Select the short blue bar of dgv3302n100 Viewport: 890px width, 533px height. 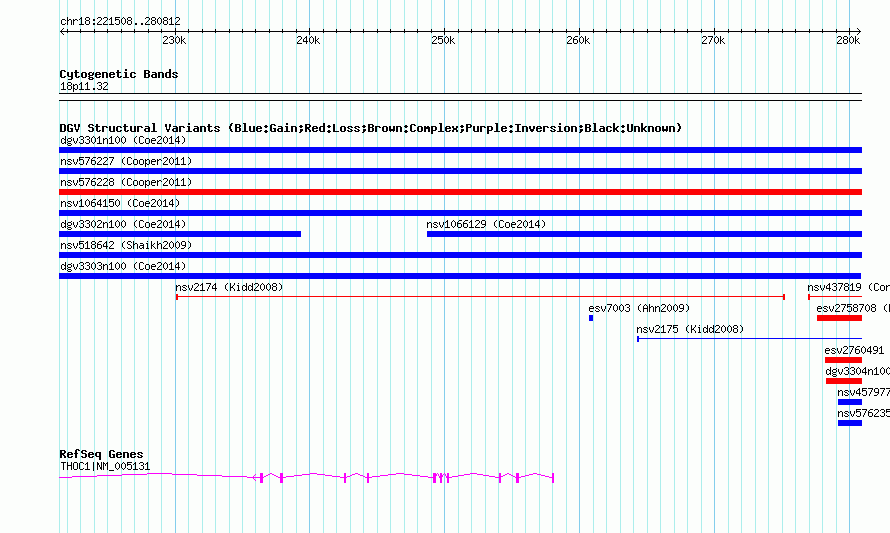(180, 234)
